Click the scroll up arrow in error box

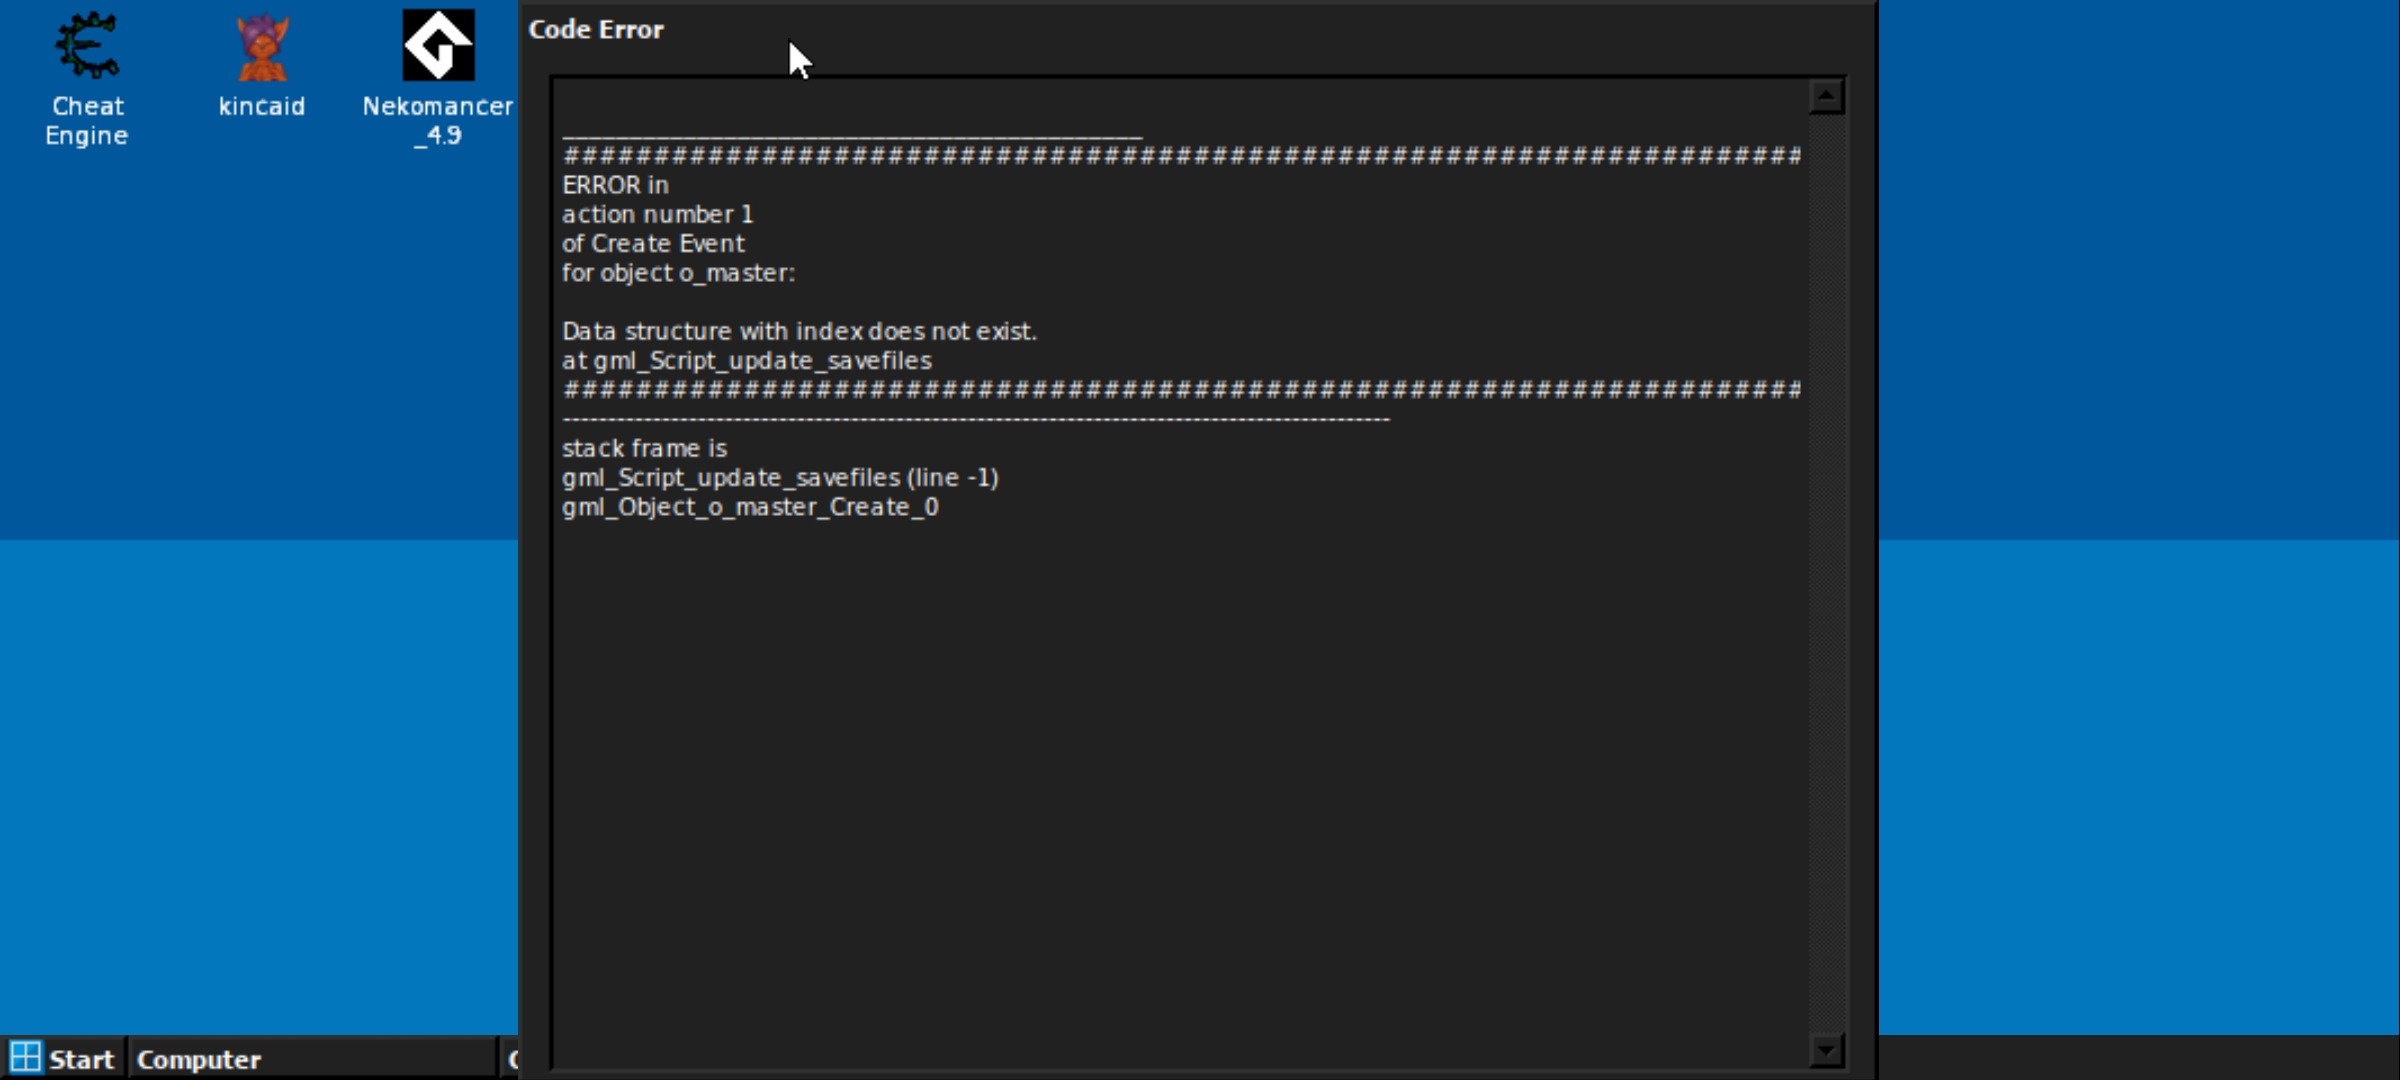point(1826,96)
